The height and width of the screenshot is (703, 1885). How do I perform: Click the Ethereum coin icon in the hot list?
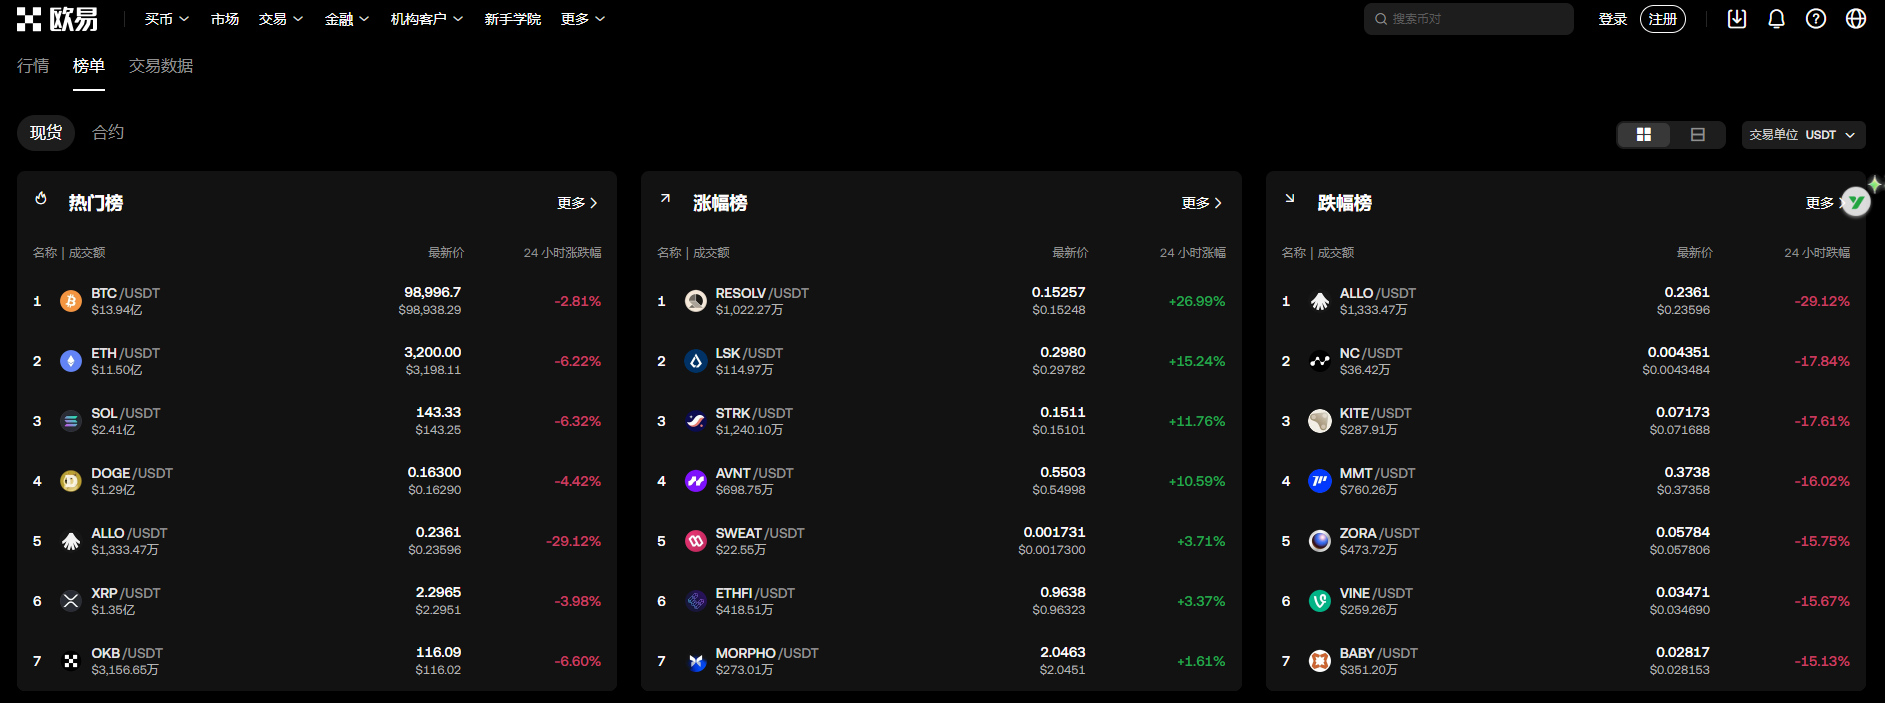coord(71,361)
